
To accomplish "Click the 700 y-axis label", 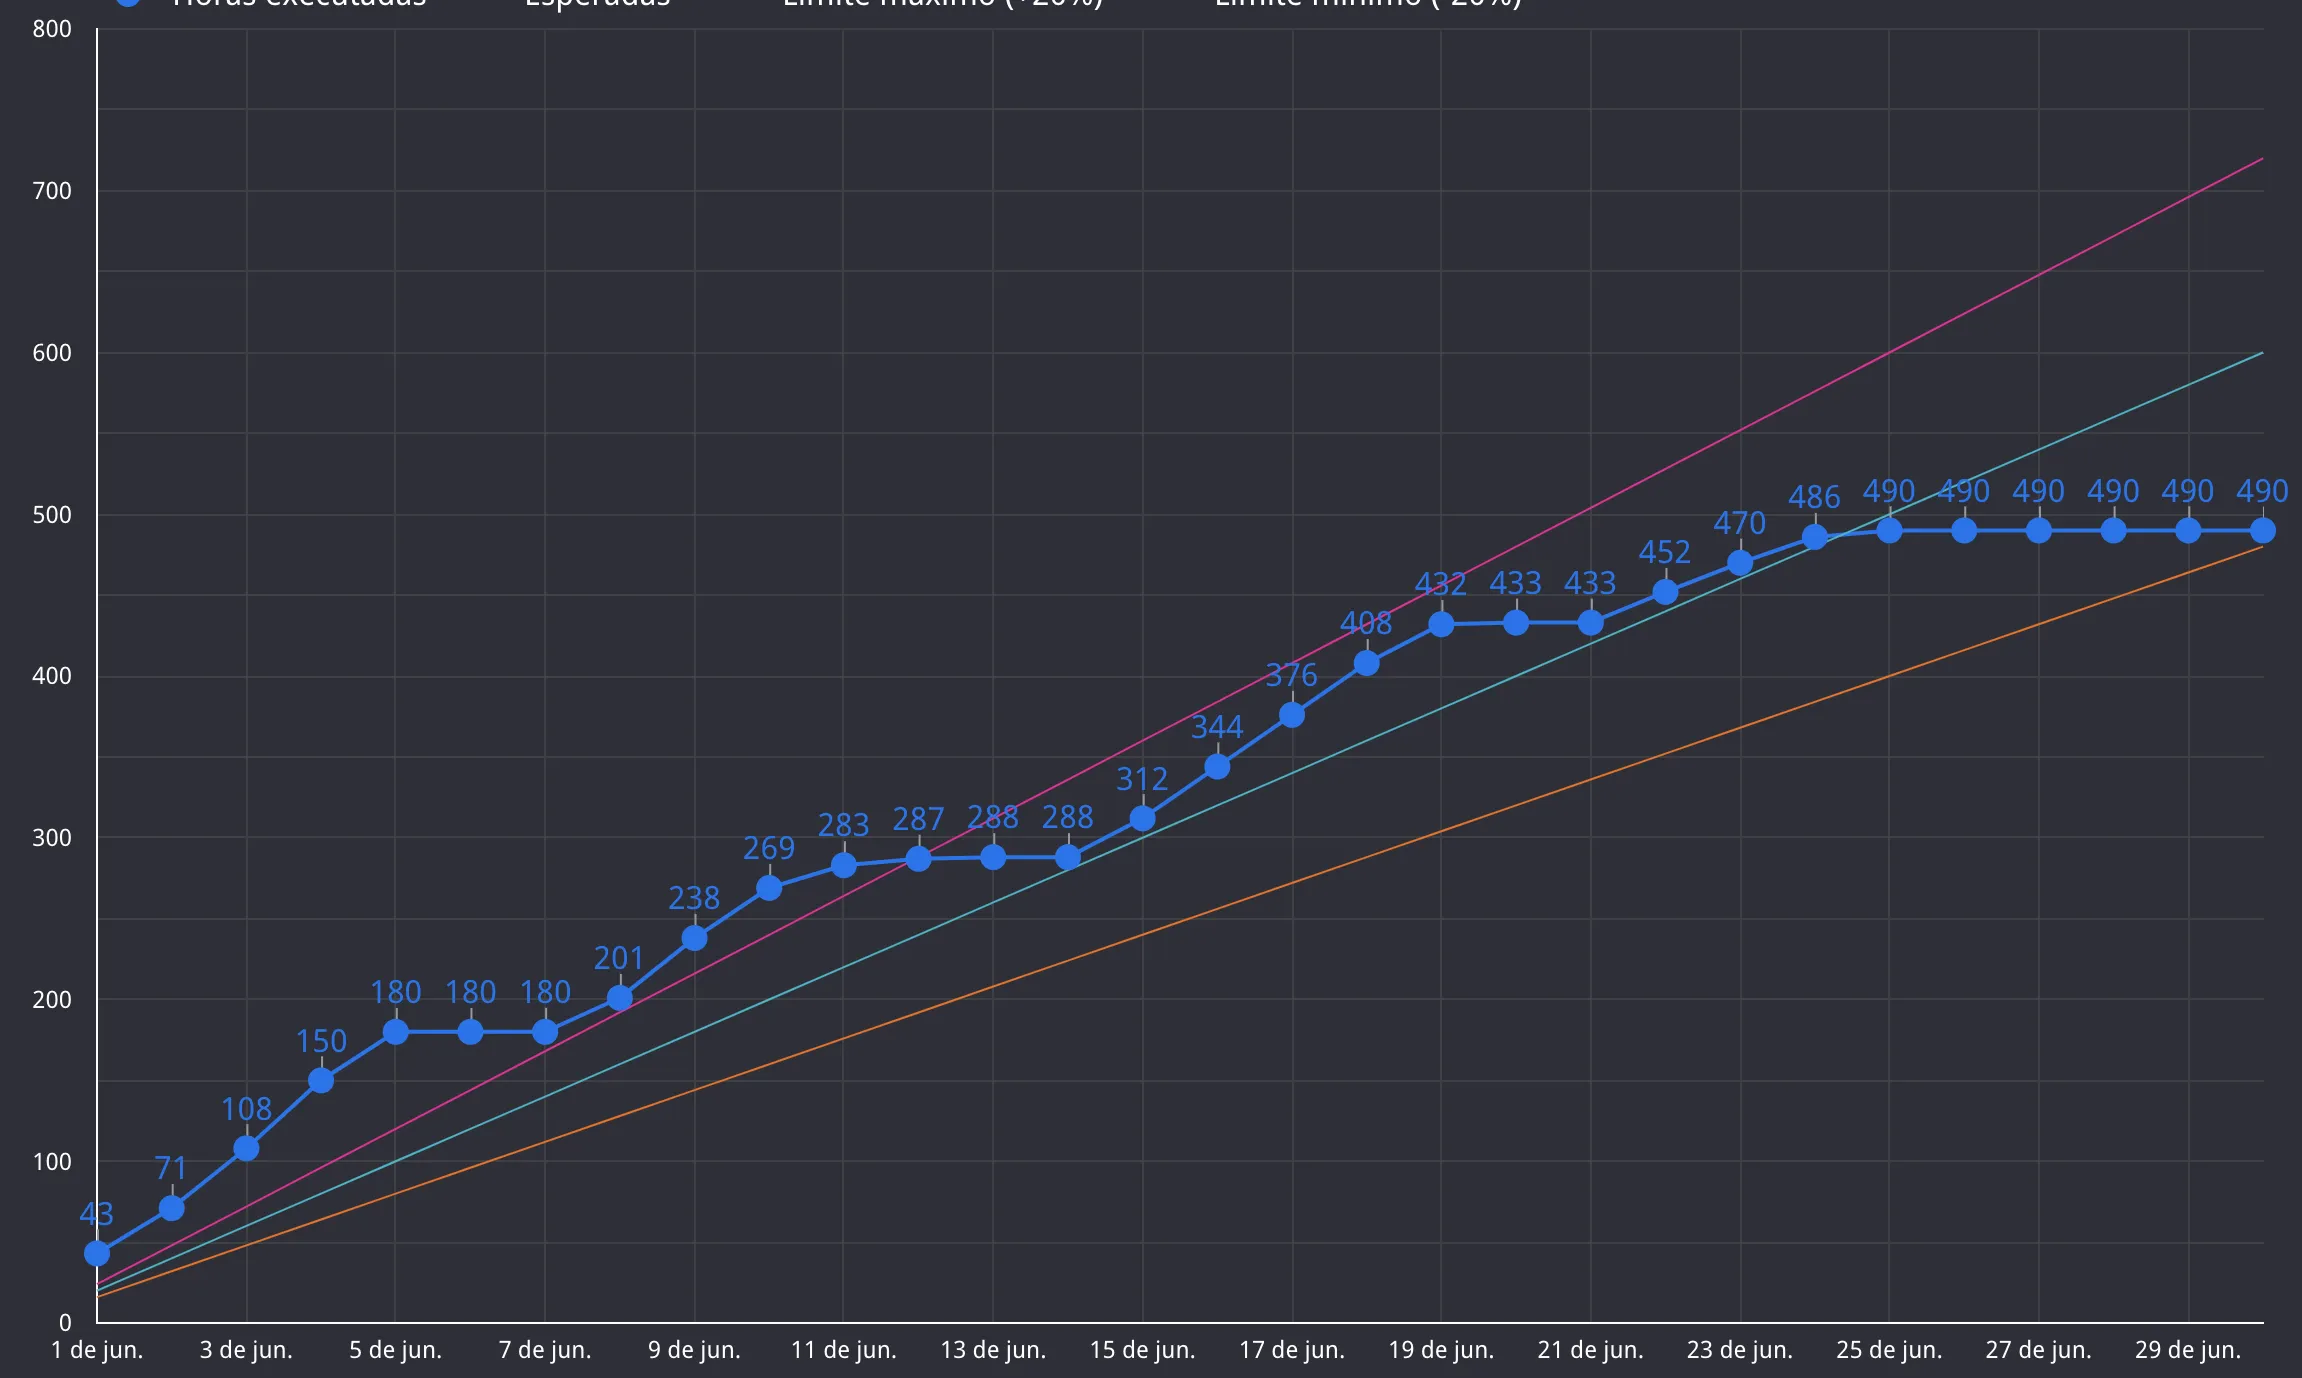I will pos(52,190).
